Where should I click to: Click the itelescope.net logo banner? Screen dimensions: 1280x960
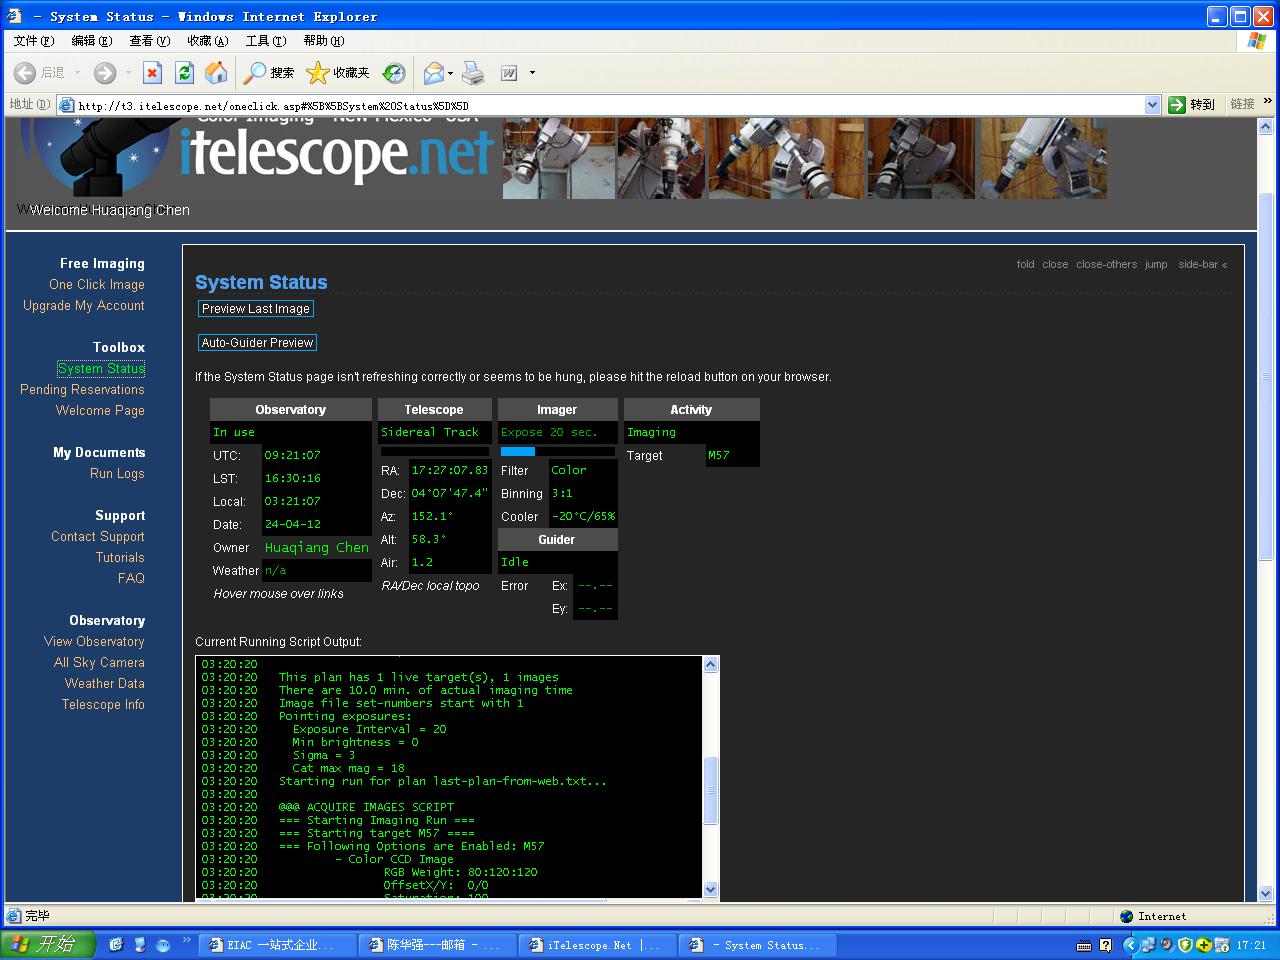[x=336, y=155]
